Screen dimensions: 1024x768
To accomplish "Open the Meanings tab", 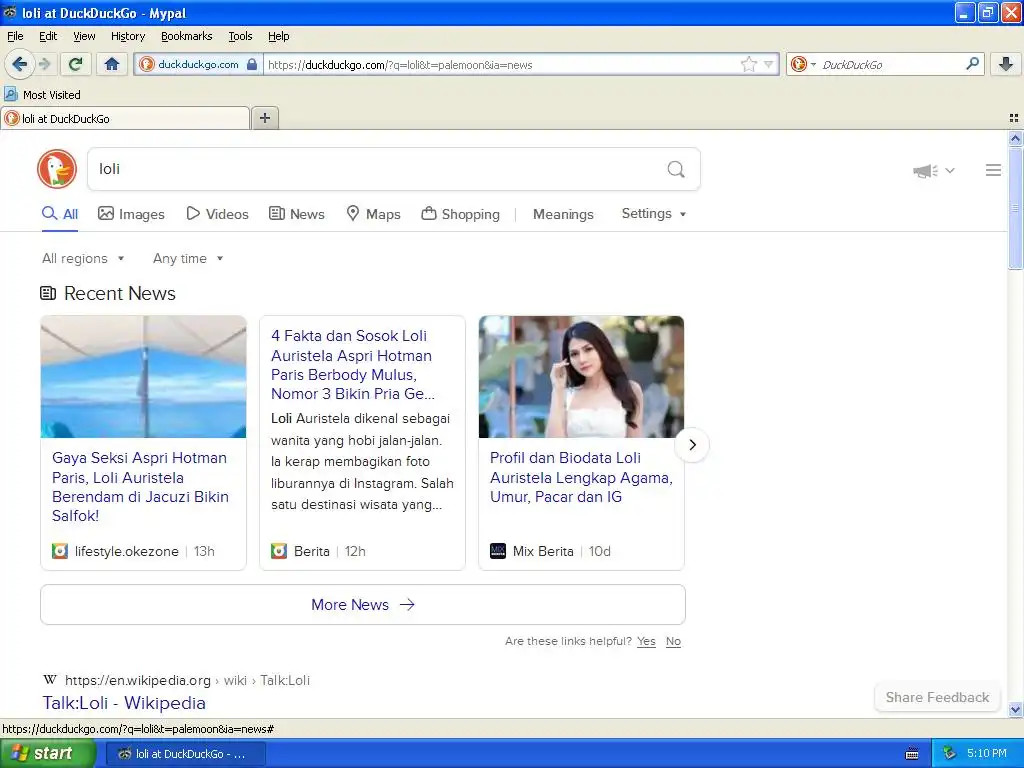I will click(563, 214).
